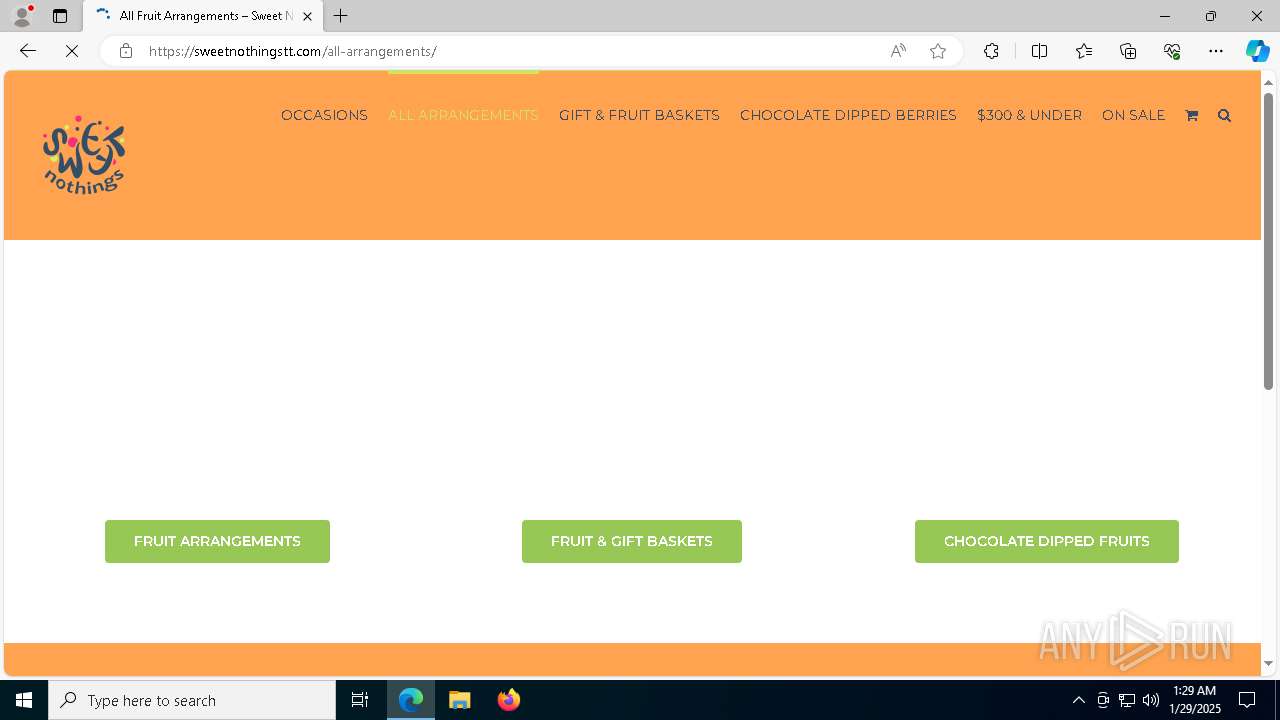Screen dimensions: 1280x720
Task: Open the site search magnifier icon
Action: pyautogui.click(x=1224, y=115)
